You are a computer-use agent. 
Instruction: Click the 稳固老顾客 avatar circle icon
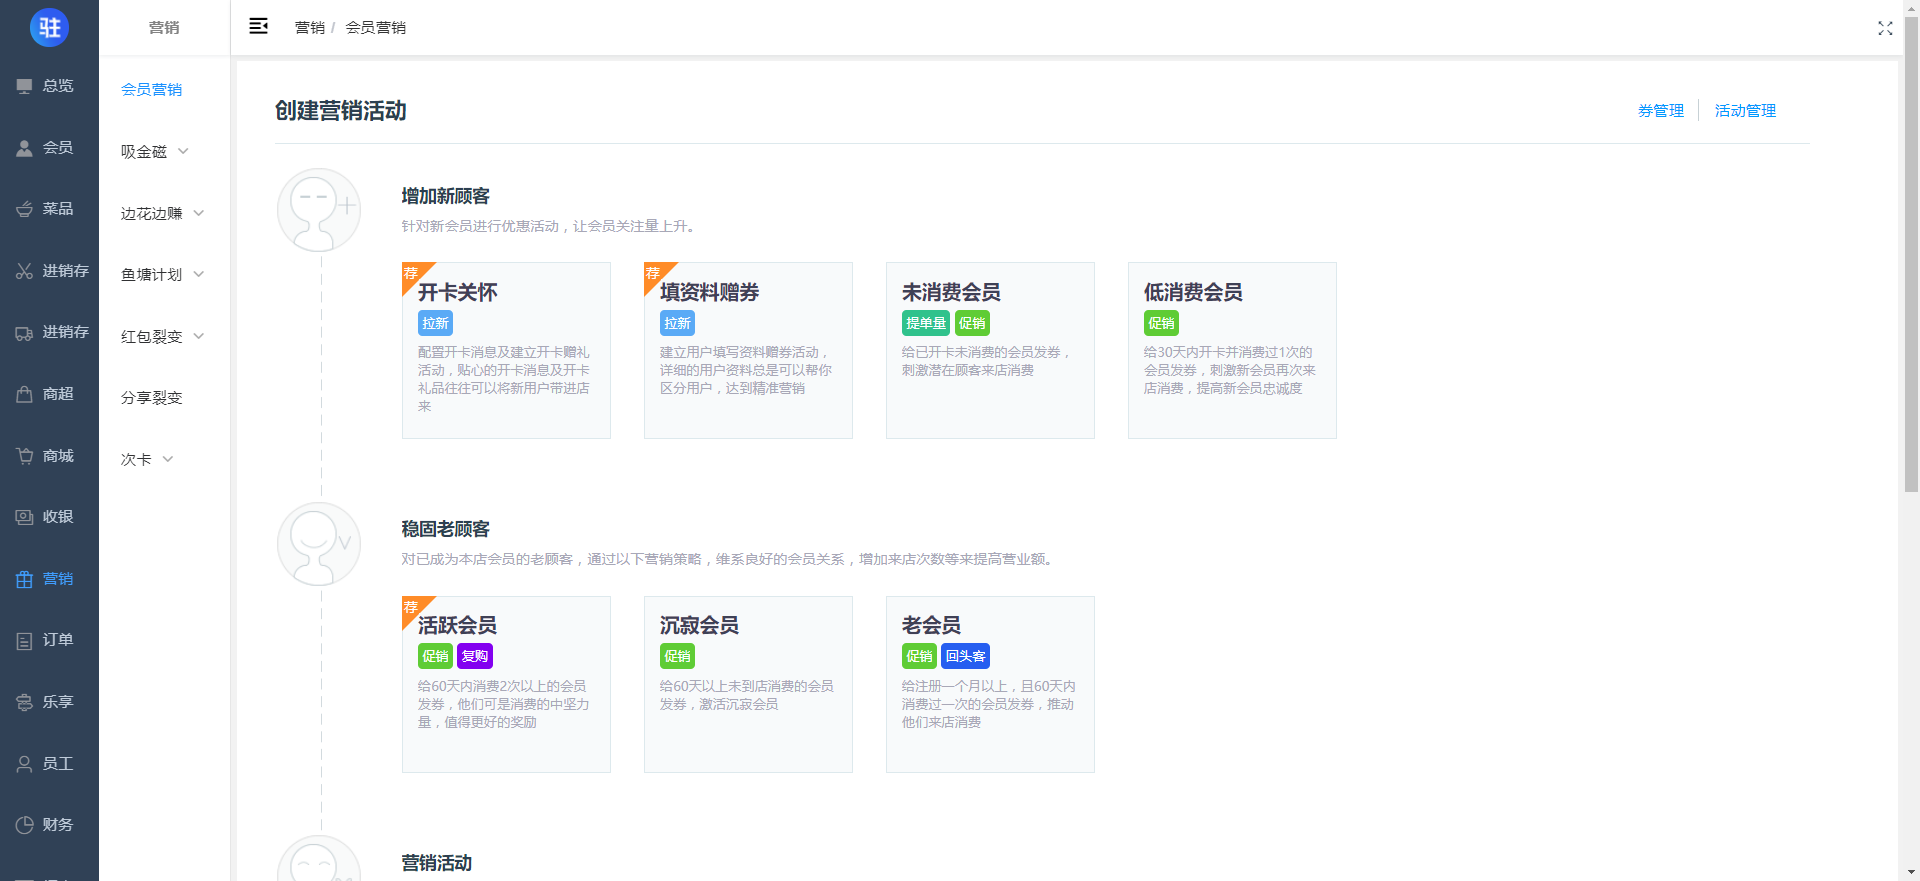click(x=319, y=544)
